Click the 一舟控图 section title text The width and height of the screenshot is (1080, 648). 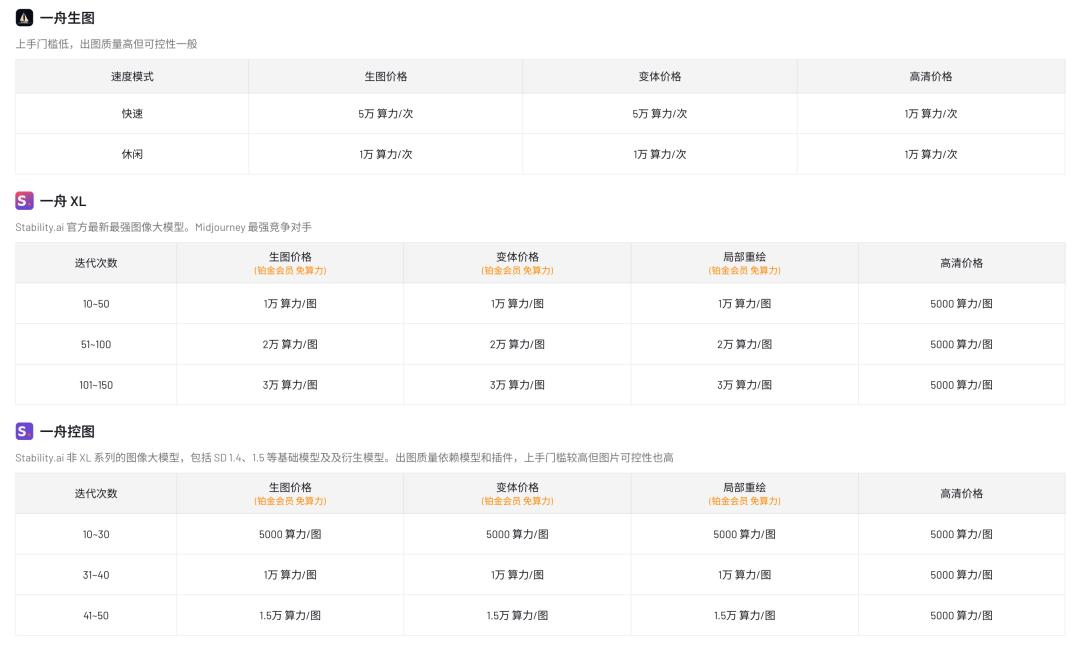coord(67,431)
